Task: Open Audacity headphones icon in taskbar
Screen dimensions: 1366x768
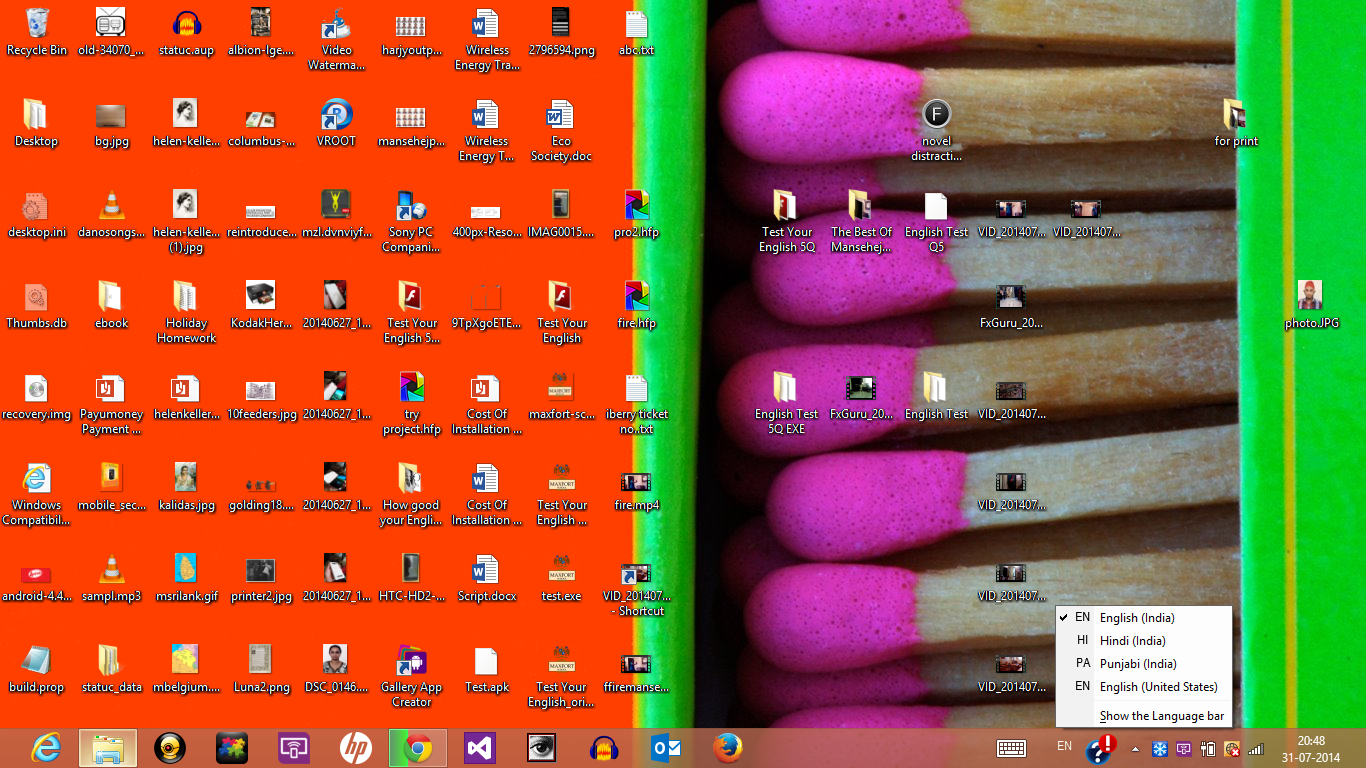Action: click(x=604, y=748)
